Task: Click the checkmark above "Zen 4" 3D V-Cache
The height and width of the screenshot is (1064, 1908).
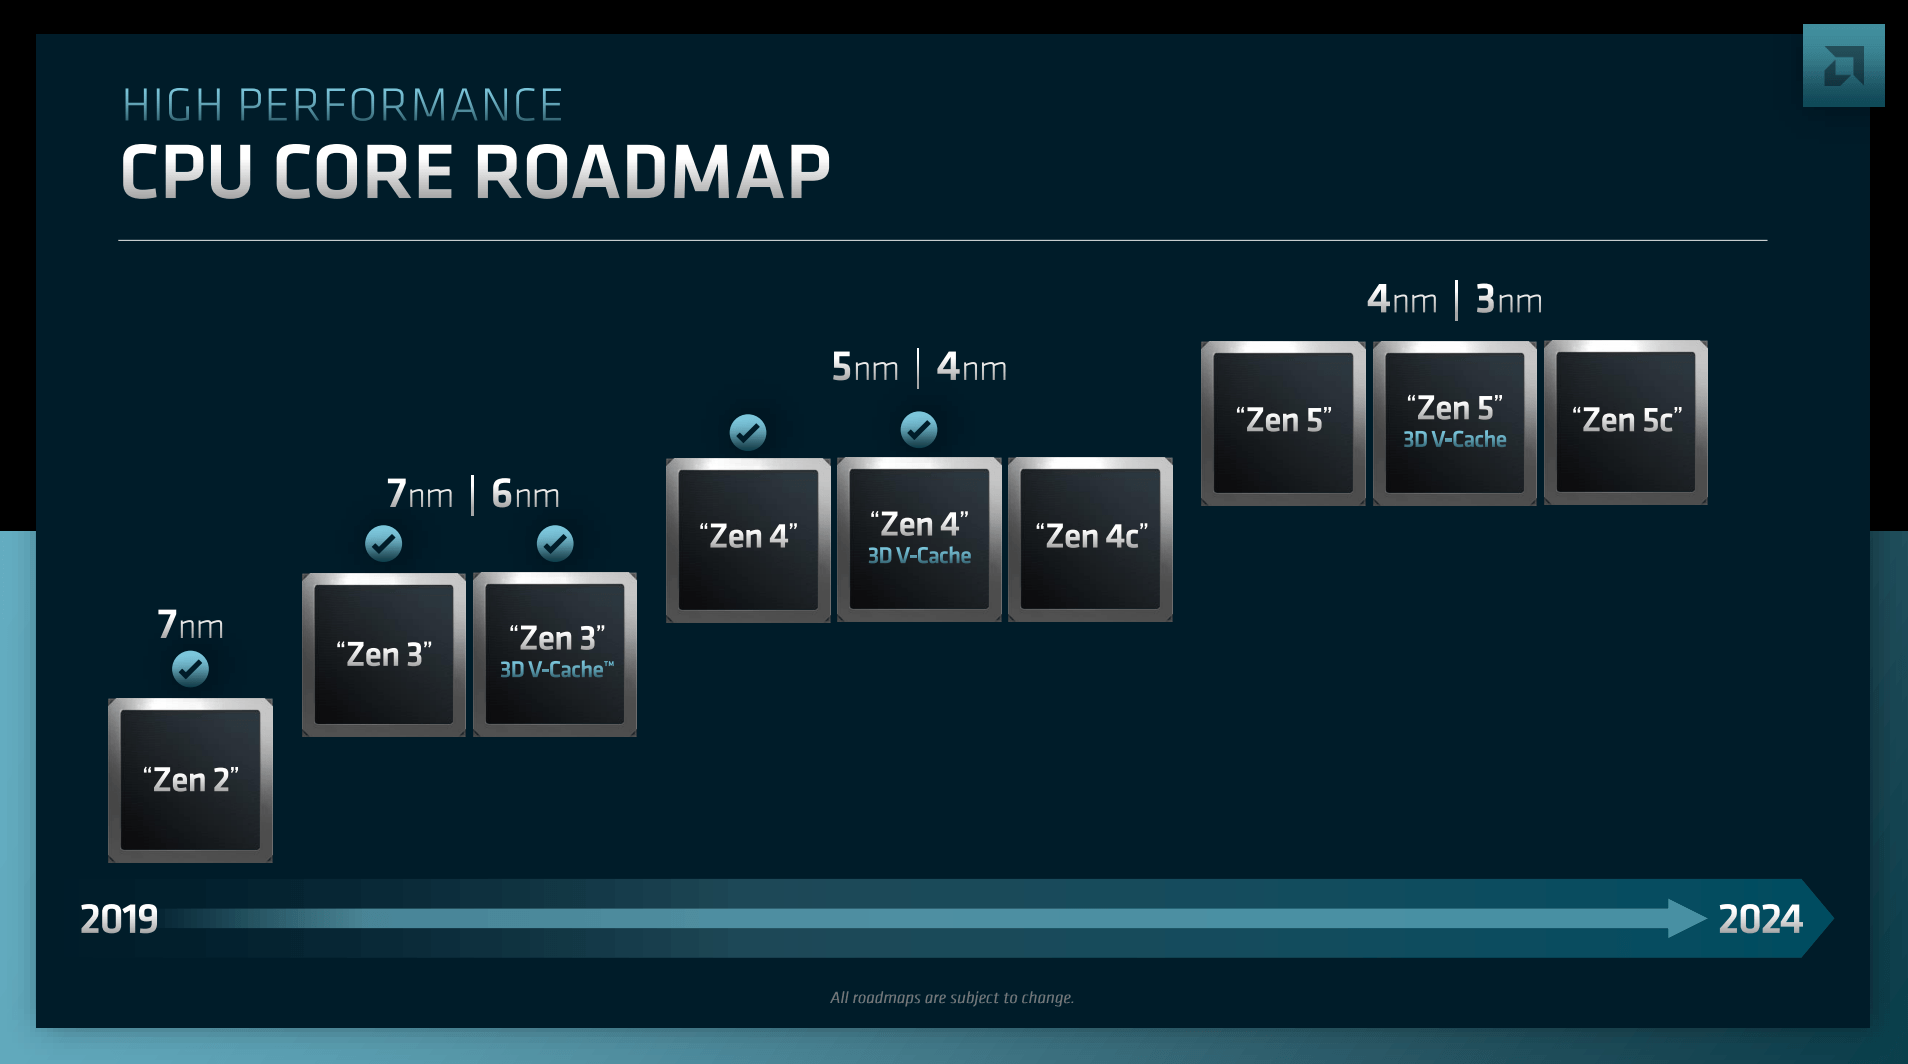Action: [919, 430]
